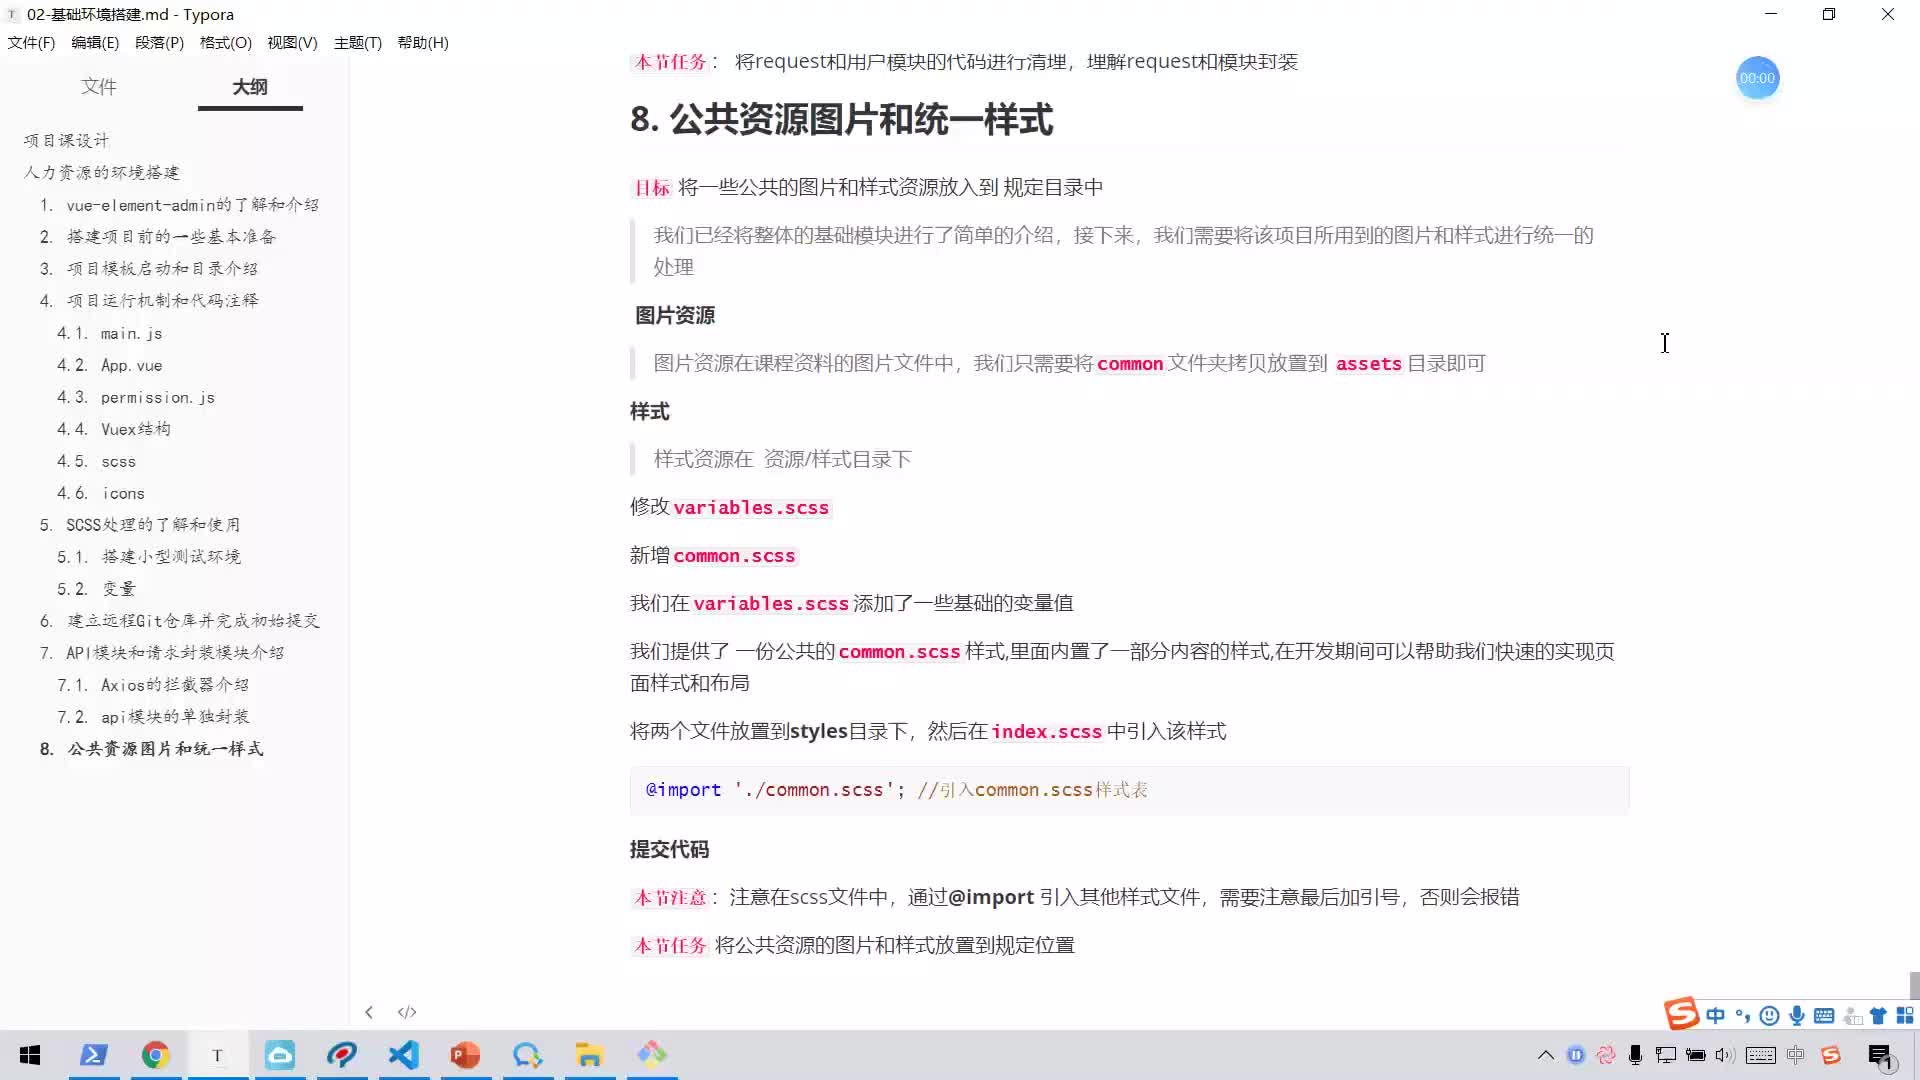
Task: Open tray battery status icon
Action: pyautogui.click(x=1696, y=1055)
